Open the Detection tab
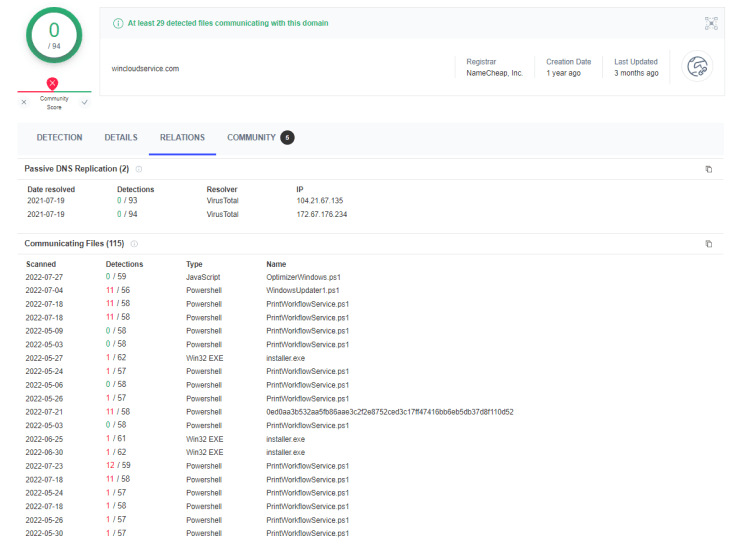Screen dimensions: 745x538 coord(59,138)
